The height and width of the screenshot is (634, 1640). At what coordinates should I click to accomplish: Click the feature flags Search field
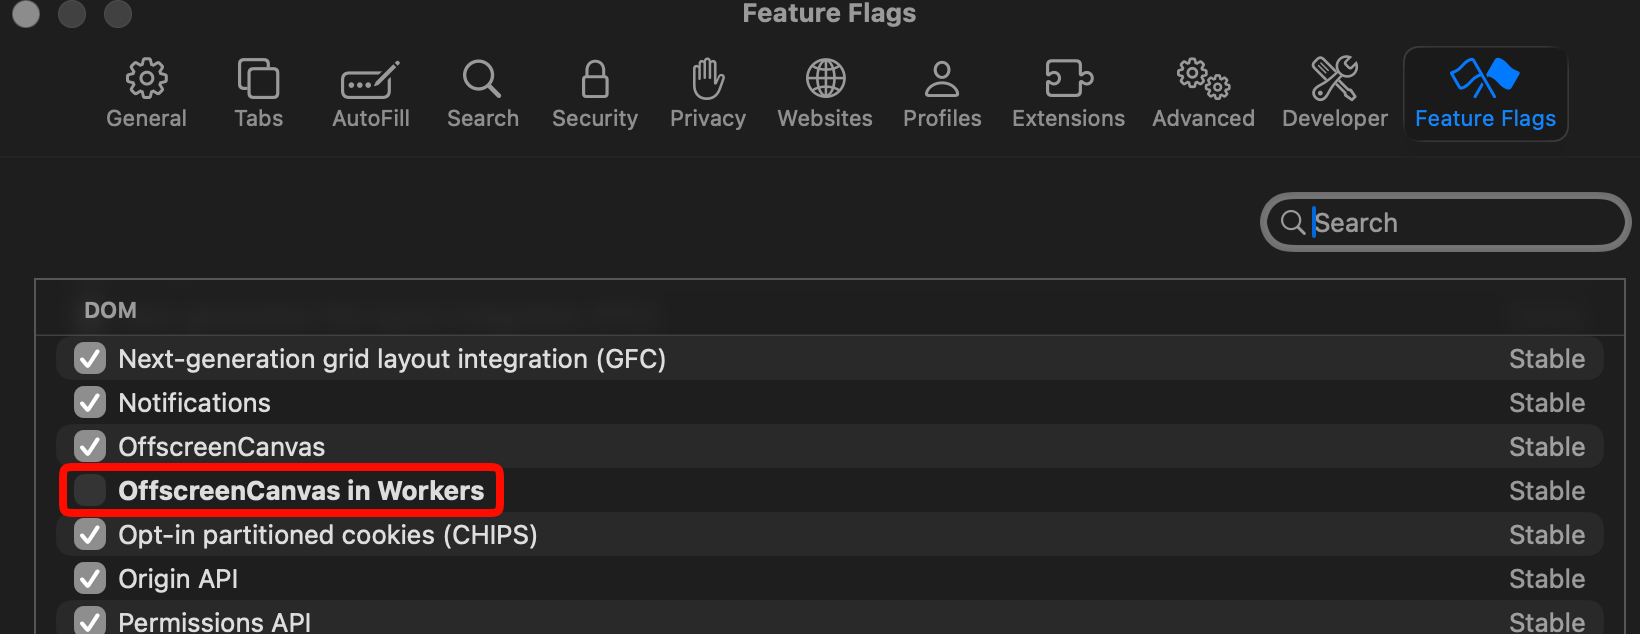point(1445,222)
